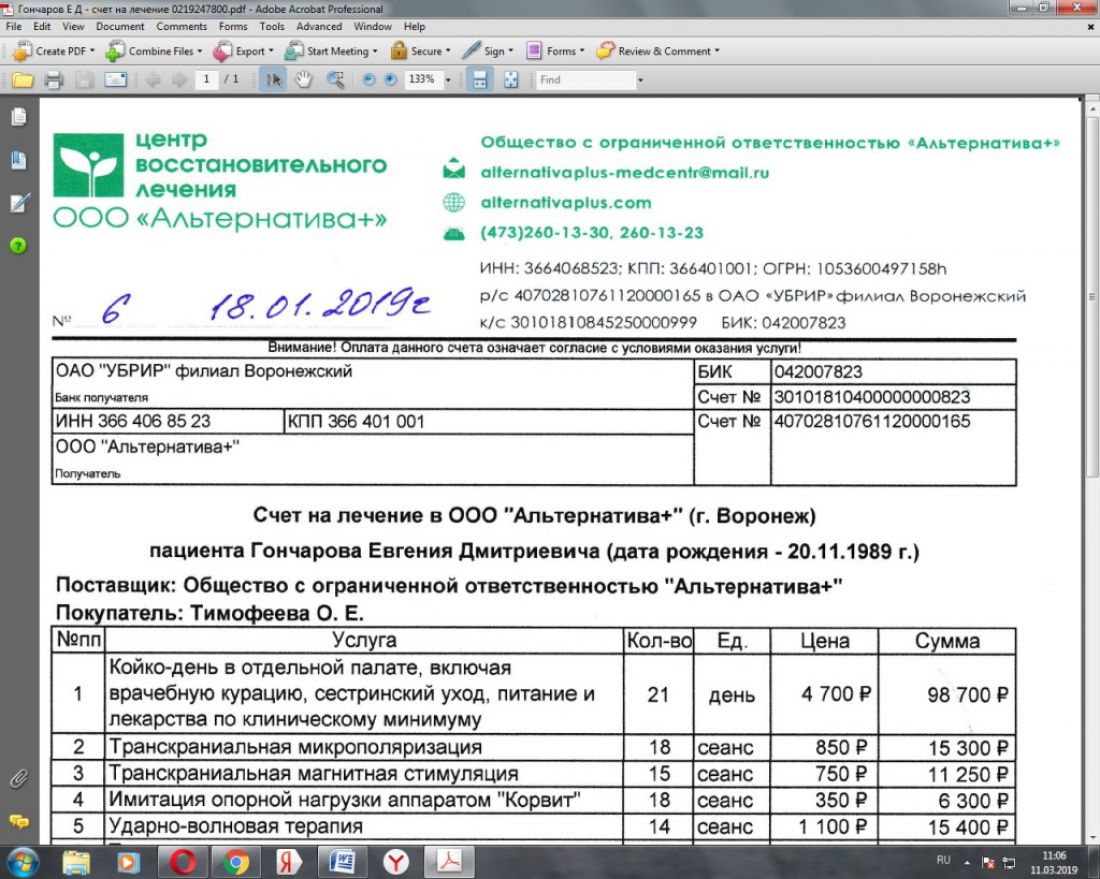Open the Edit menu
This screenshot has height=879, width=1100.
(42, 27)
